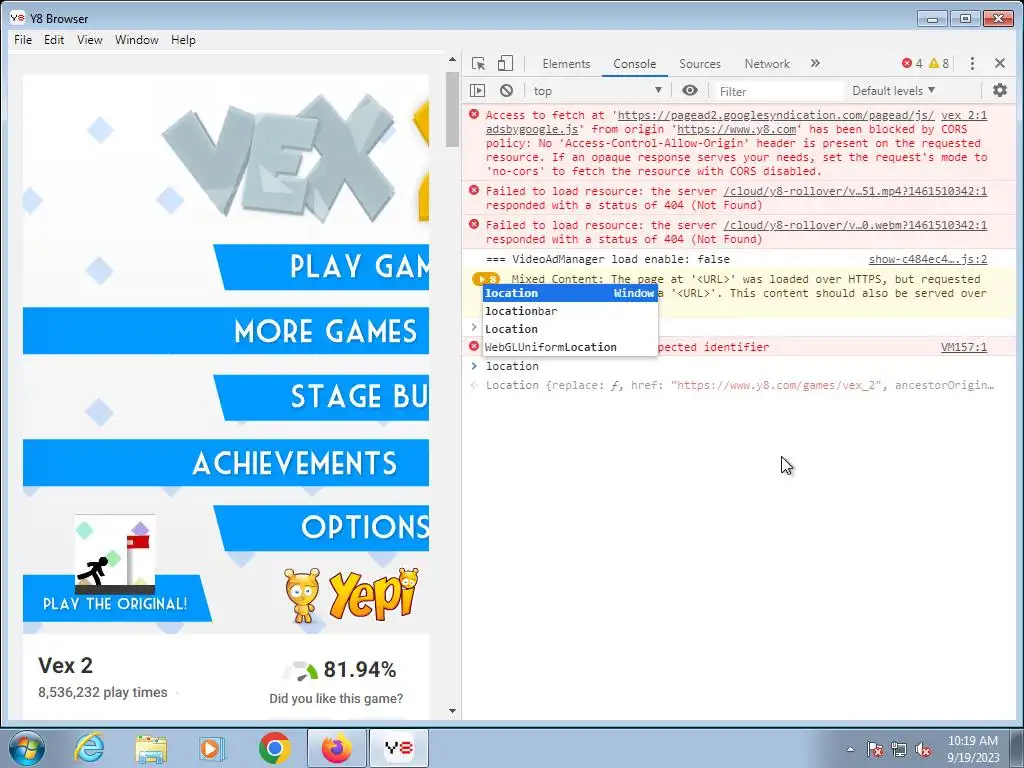
Task: Open File Explorer from taskbar
Action: tap(151, 748)
